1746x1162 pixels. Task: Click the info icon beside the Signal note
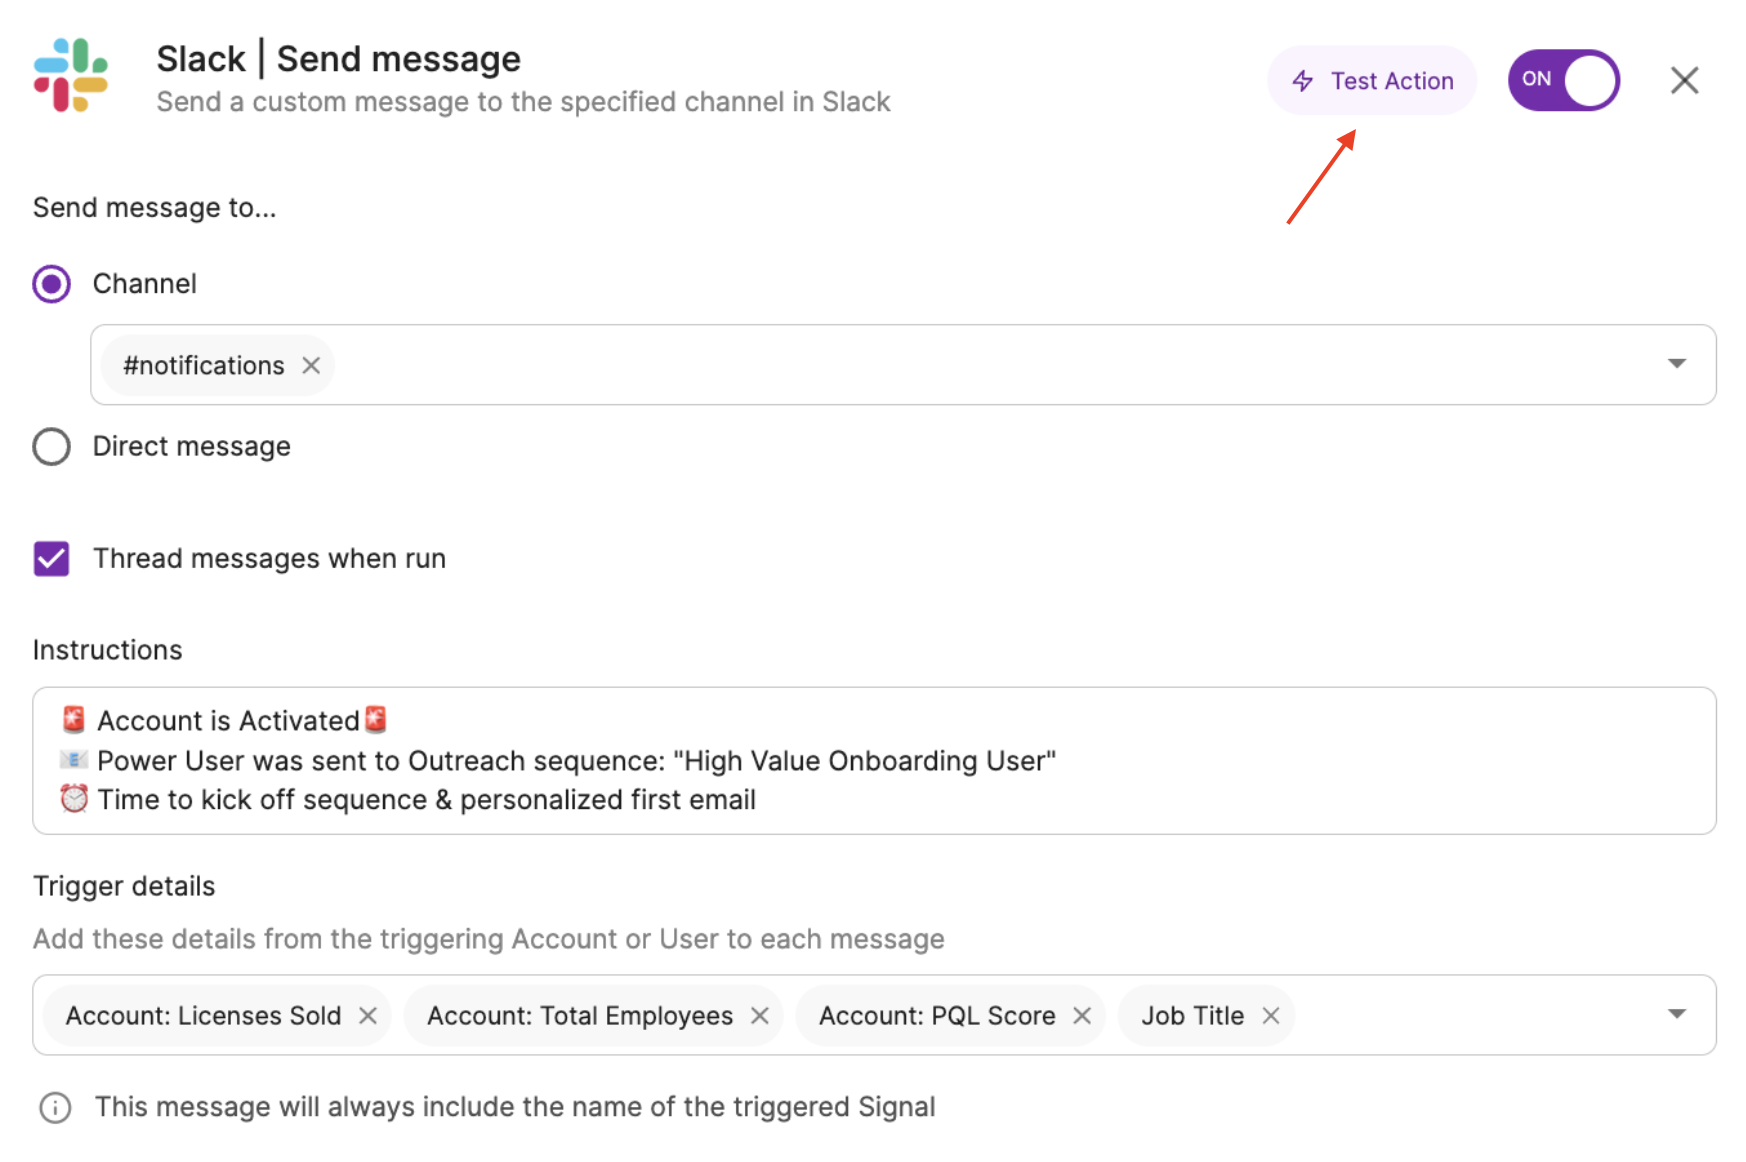[55, 1108]
